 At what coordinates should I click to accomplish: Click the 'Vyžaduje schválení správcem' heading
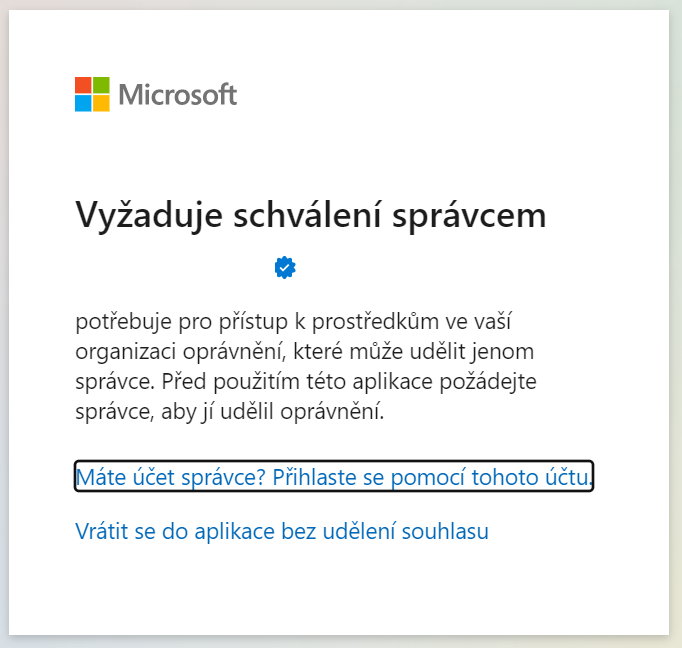(310, 216)
